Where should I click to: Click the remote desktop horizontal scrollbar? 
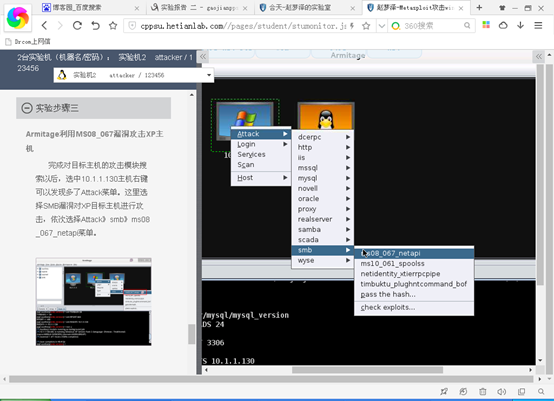coord(367,370)
